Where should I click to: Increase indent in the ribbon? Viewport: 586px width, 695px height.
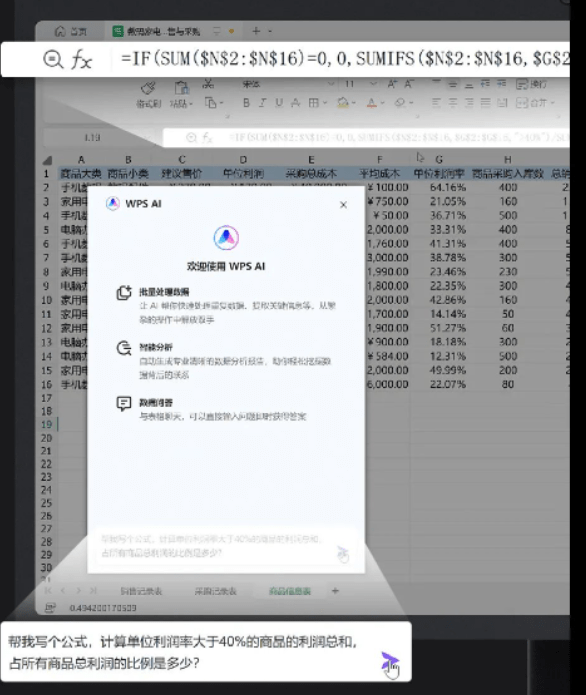point(502,84)
